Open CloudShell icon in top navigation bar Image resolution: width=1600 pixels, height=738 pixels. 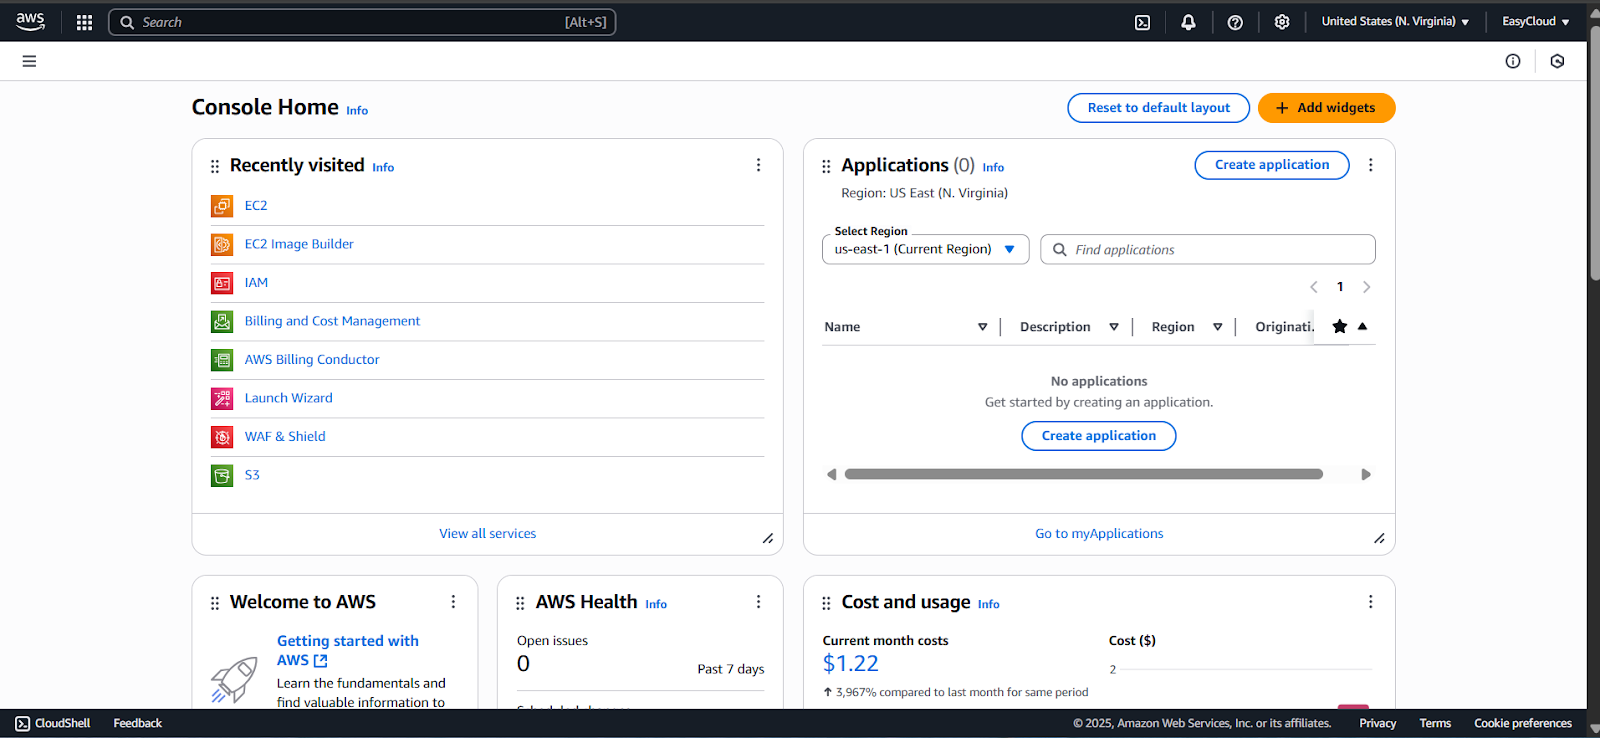tap(1142, 22)
